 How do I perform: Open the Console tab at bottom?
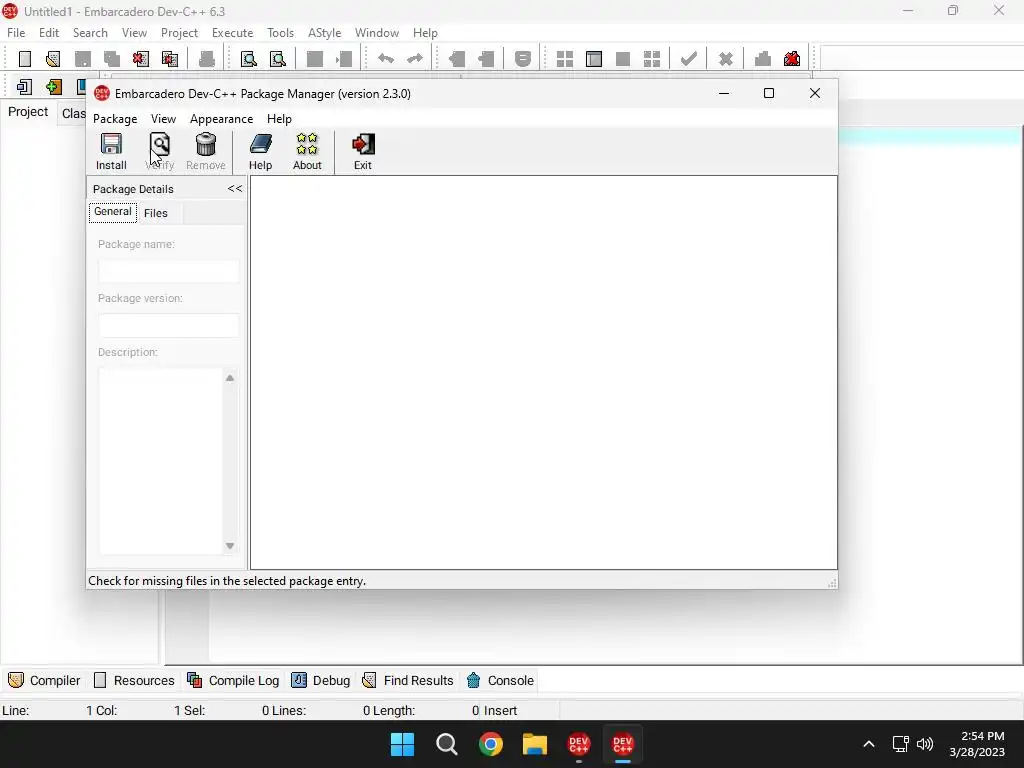(x=500, y=680)
